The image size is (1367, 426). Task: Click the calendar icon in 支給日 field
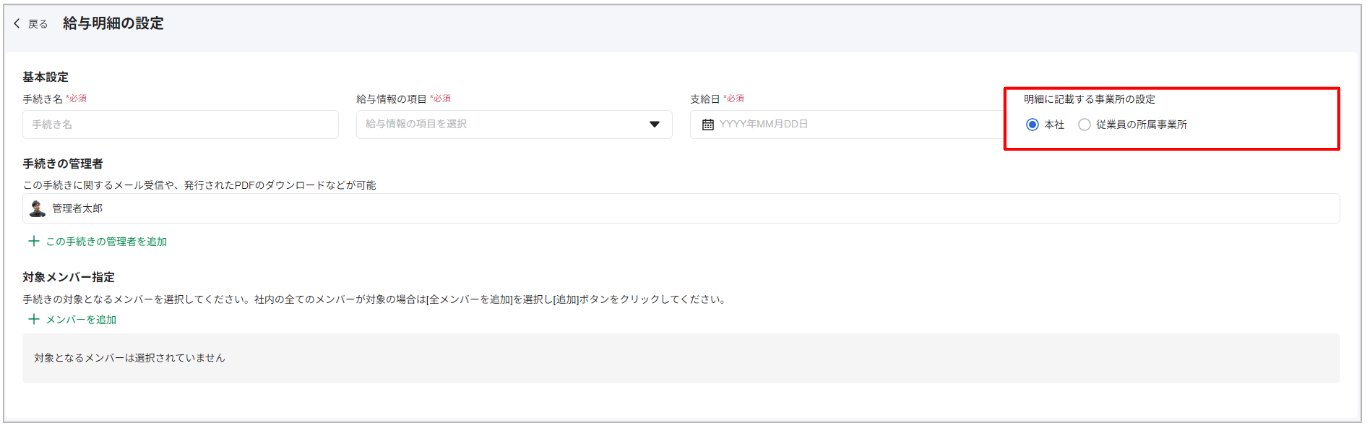click(707, 125)
